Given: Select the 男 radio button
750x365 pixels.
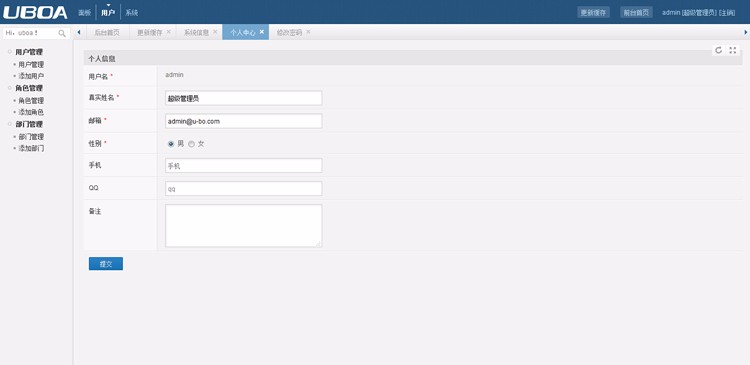Looking at the screenshot, I should pos(171,144).
